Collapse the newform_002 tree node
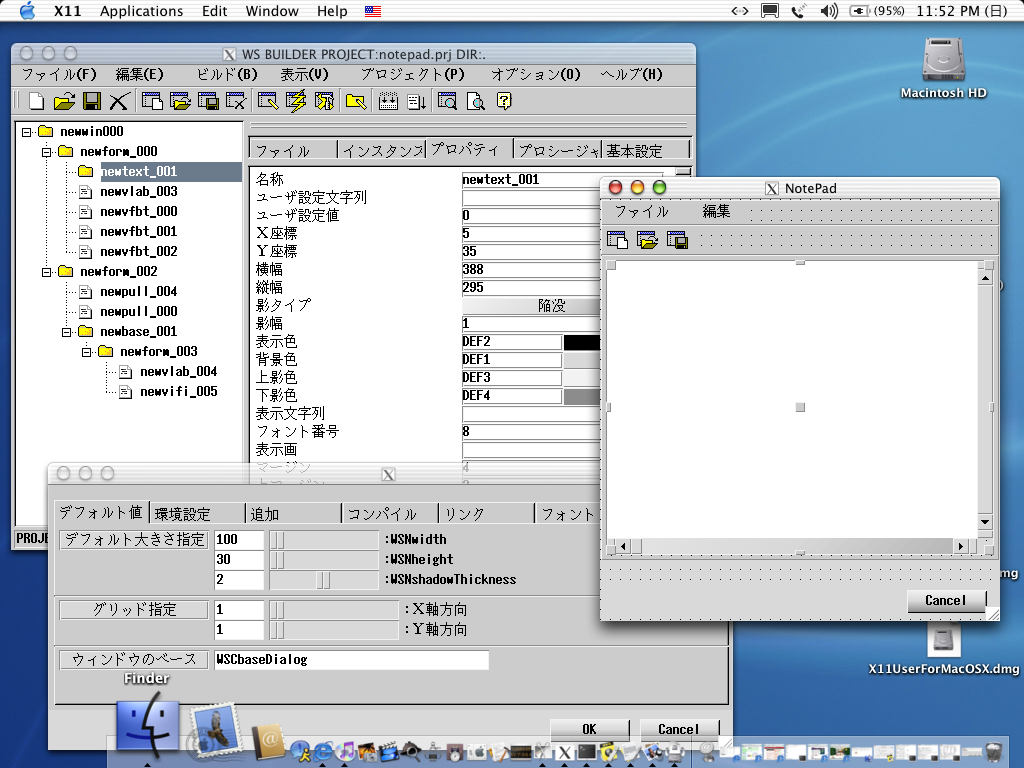This screenshot has height=768, width=1024. tap(47, 271)
